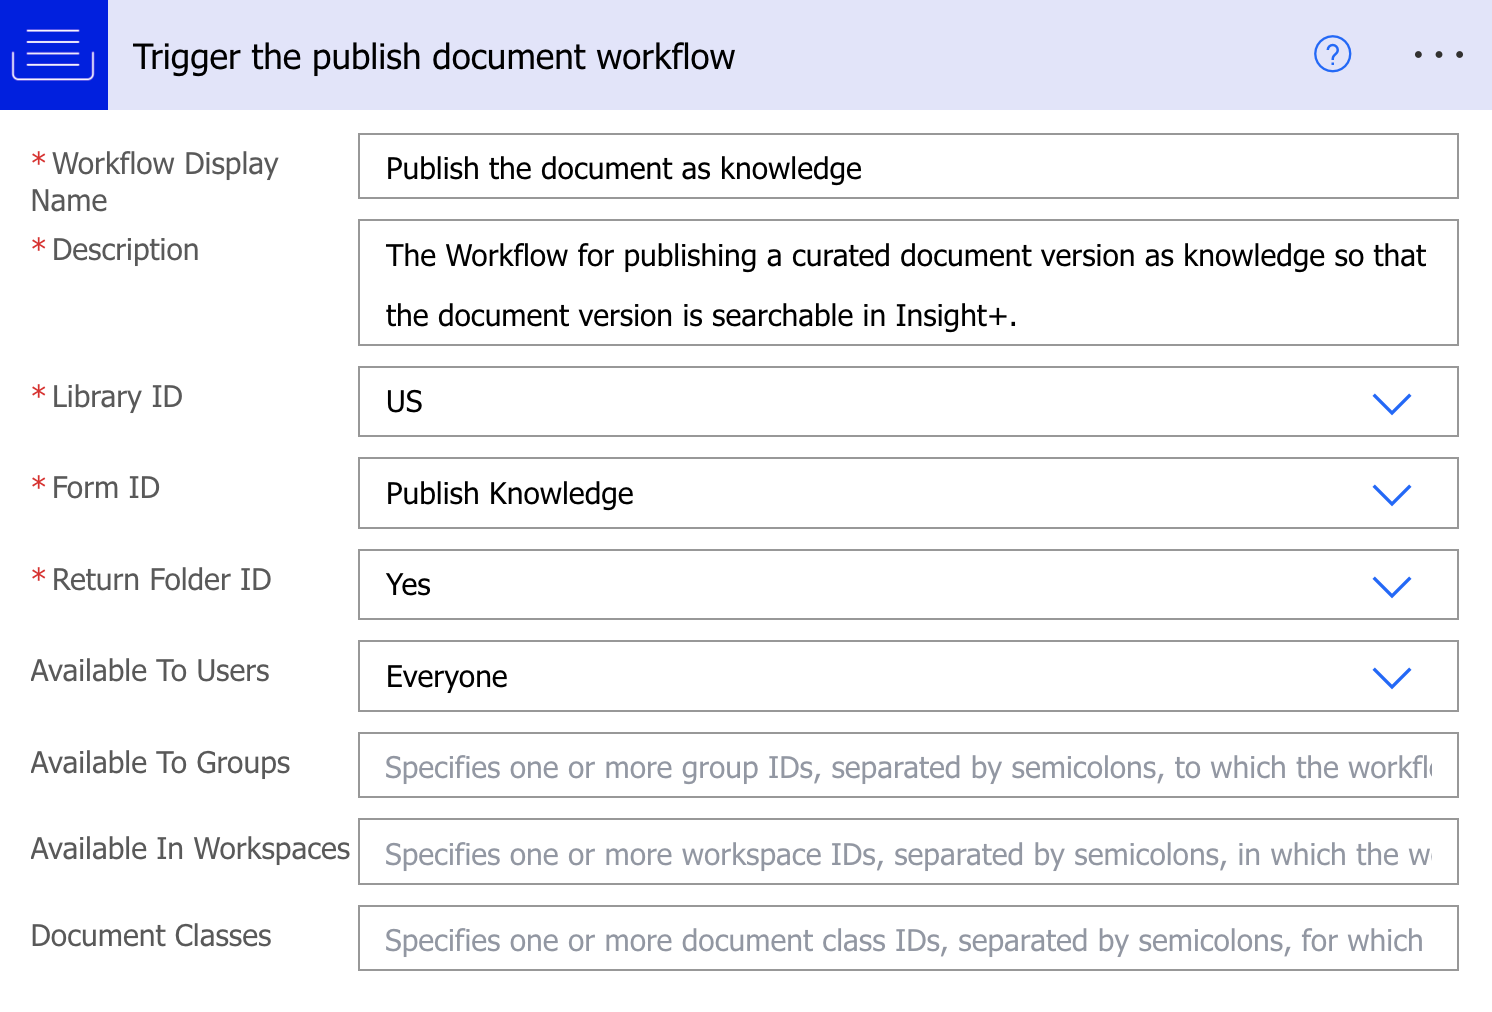The image size is (1492, 1012).
Task: Click the Available To Groups input field
Action: coord(907,766)
